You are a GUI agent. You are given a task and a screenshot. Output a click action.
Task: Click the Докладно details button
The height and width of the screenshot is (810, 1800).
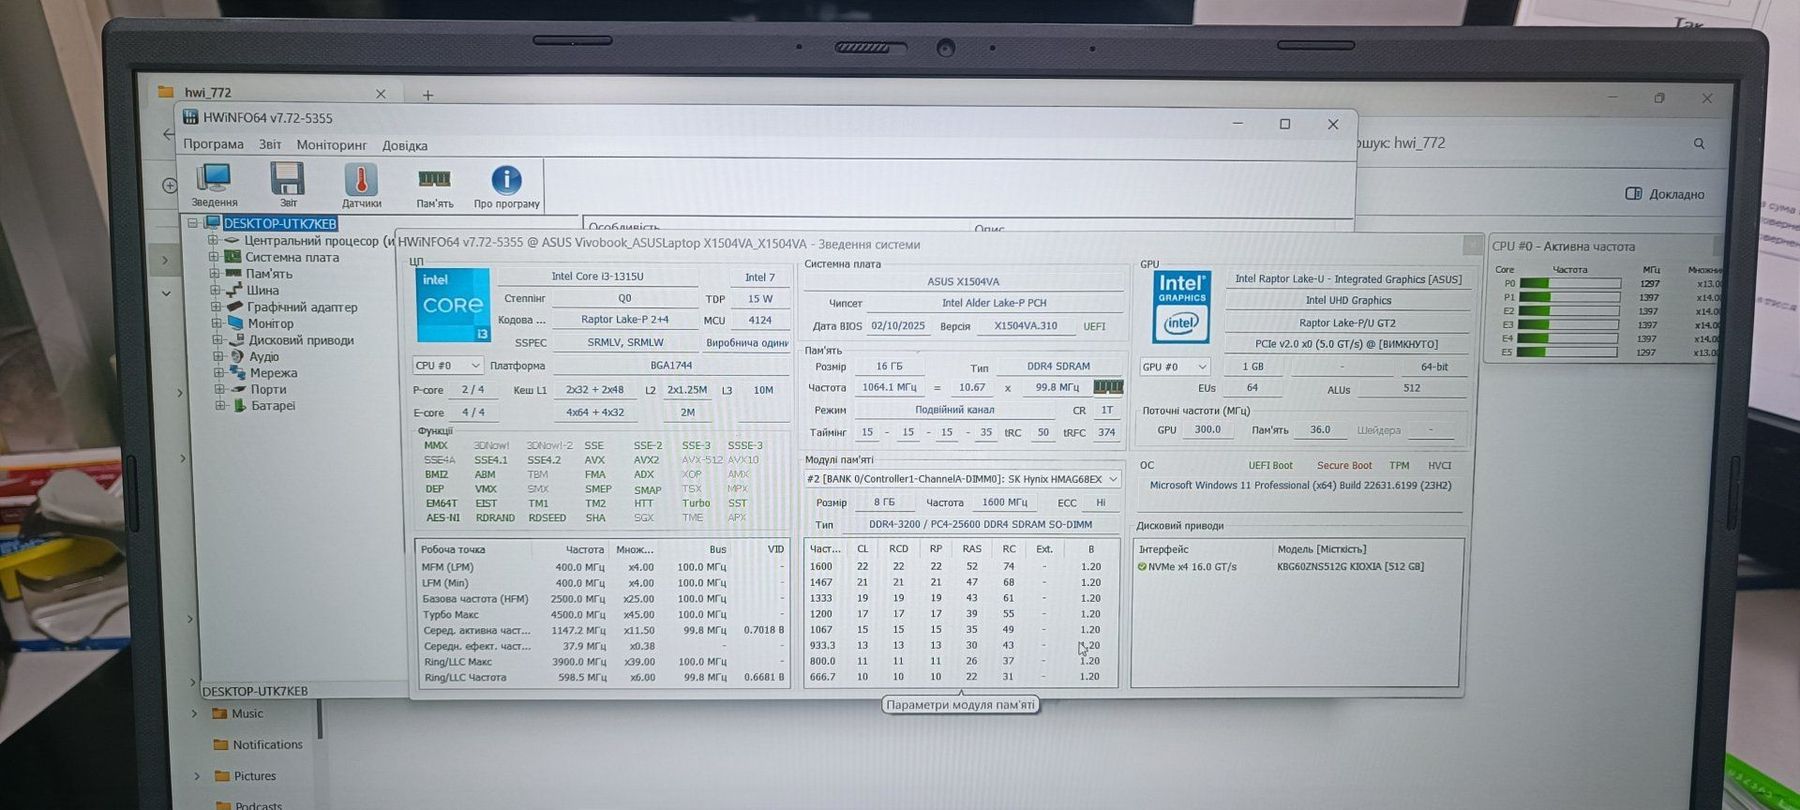1665,194
